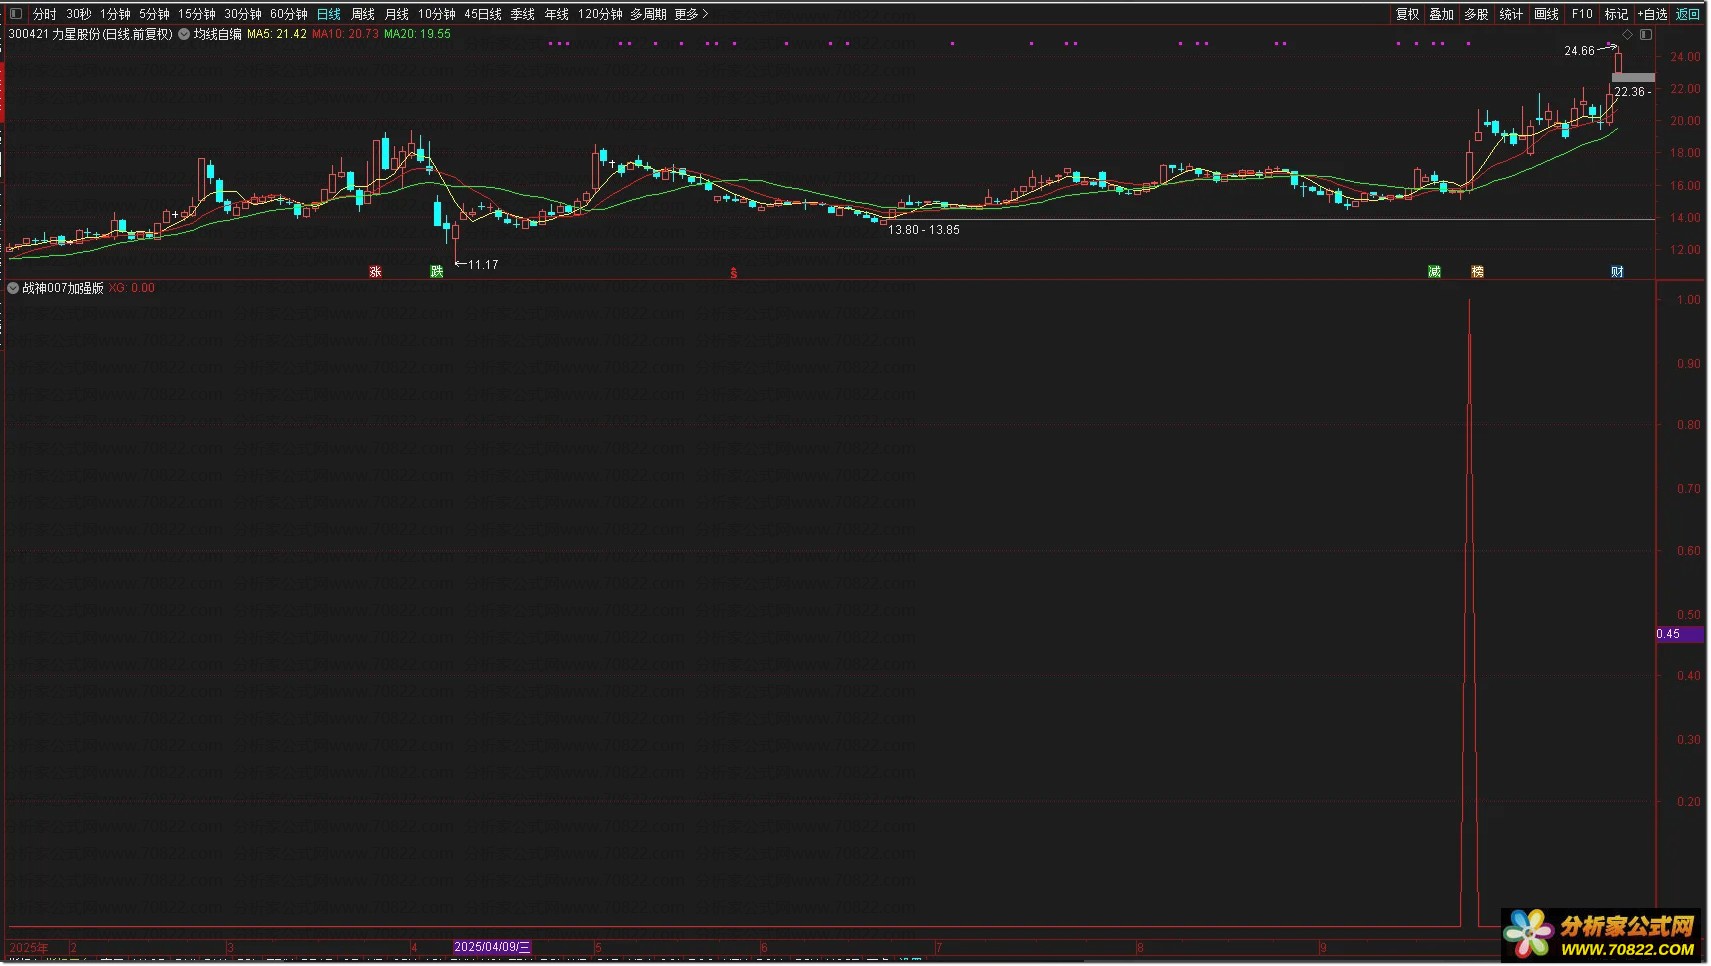Click the red $ marker on chart
This screenshot has height=966, width=1711.
coord(734,273)
